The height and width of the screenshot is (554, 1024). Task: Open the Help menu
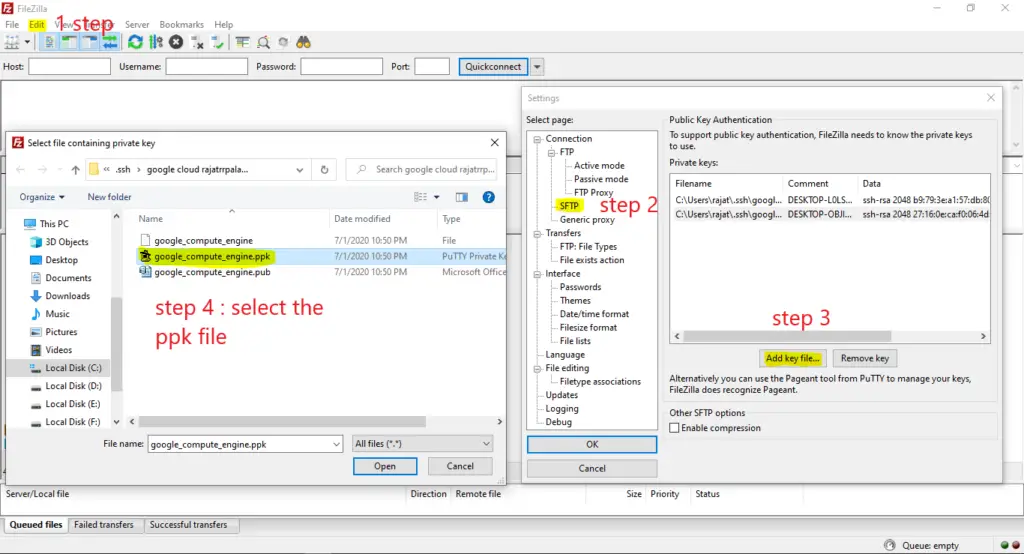point(224,24)
